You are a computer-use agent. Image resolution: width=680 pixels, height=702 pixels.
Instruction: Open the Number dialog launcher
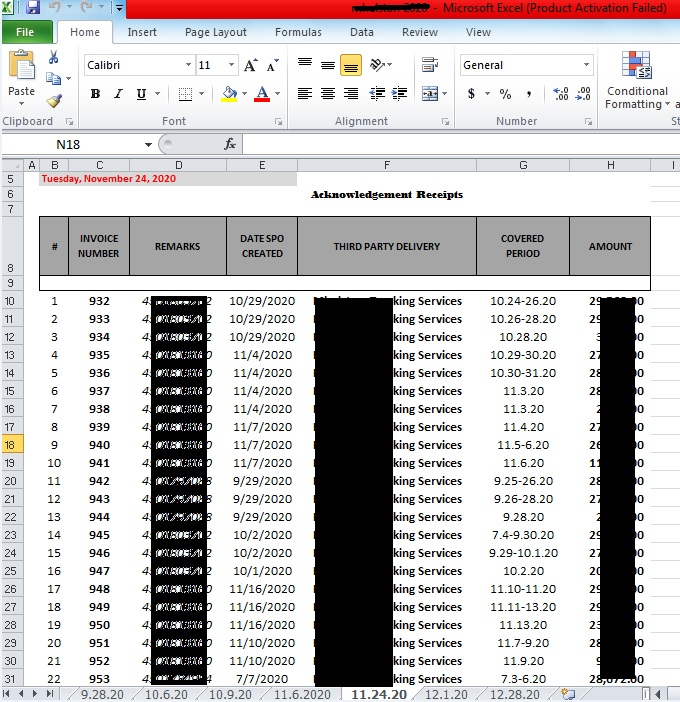click(x=588, y=121)
